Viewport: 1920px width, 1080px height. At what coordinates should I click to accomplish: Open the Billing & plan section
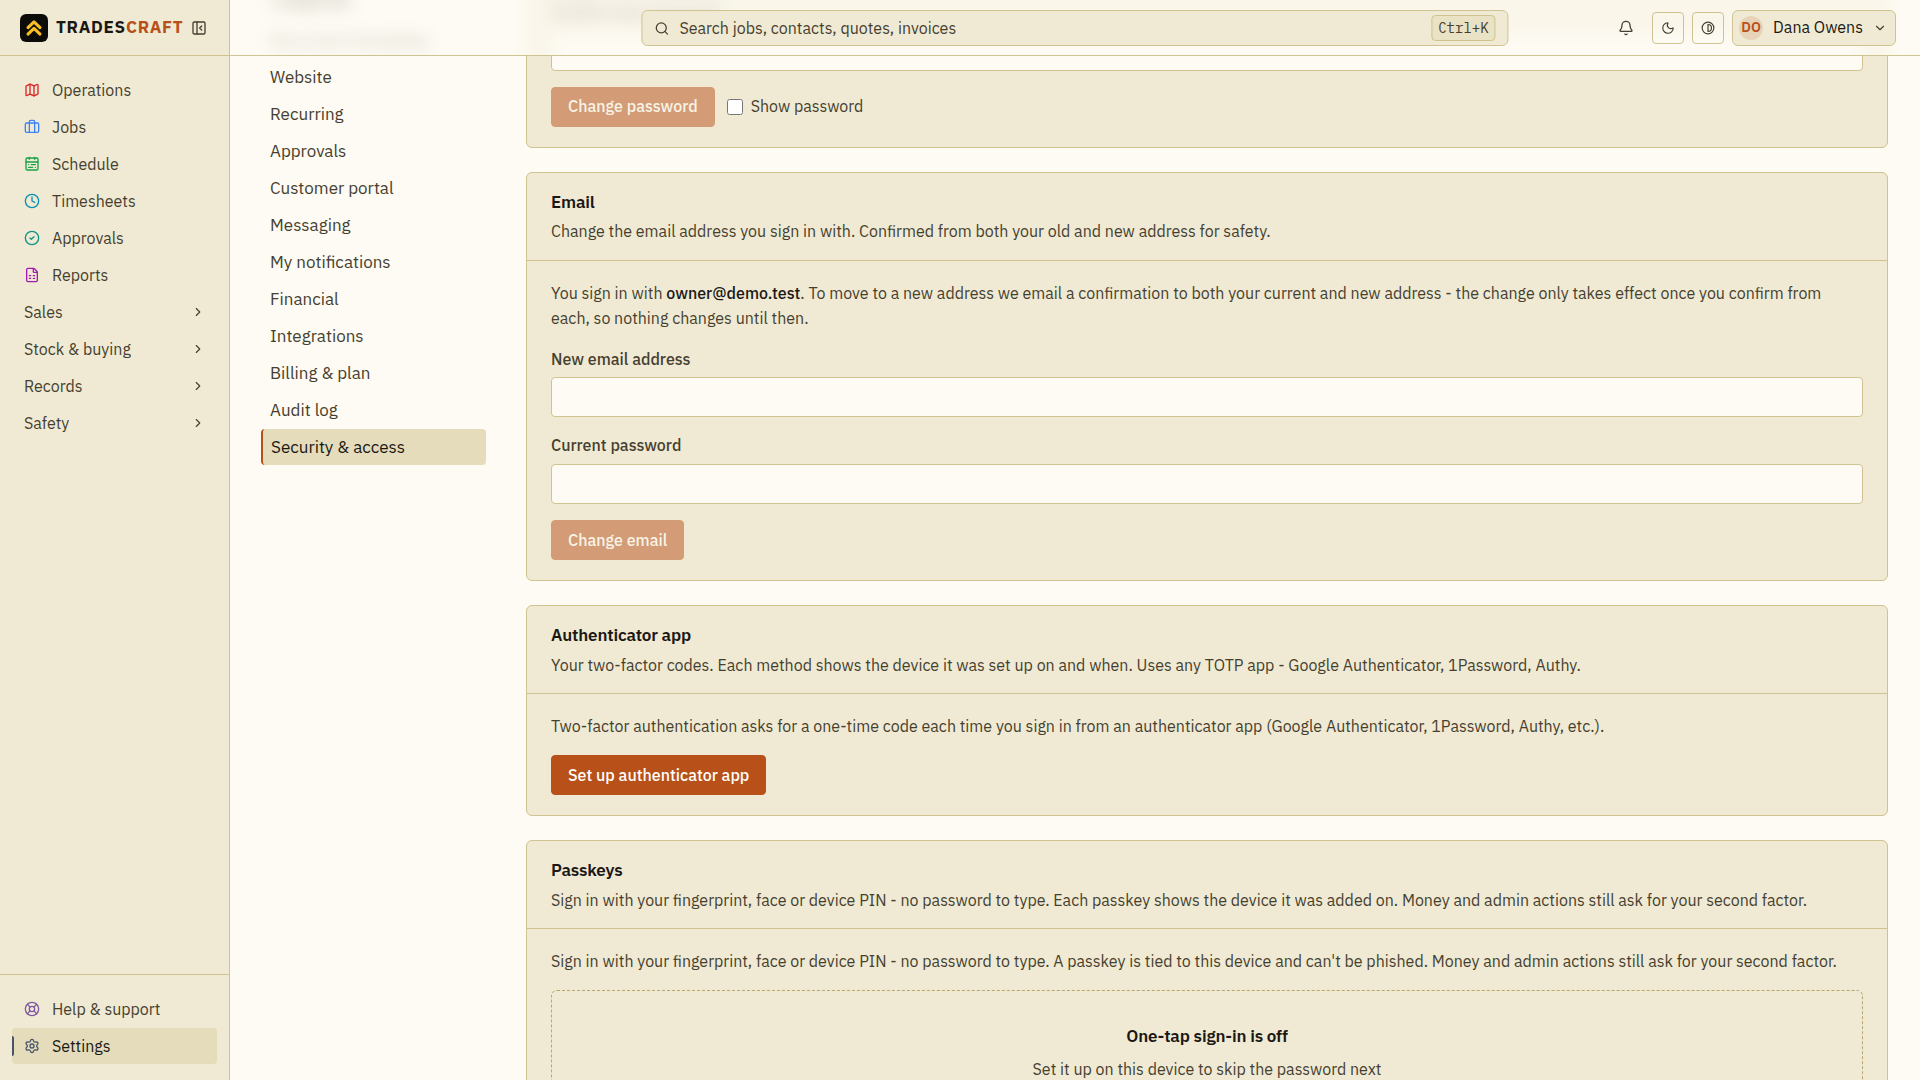tap(373, 373)
